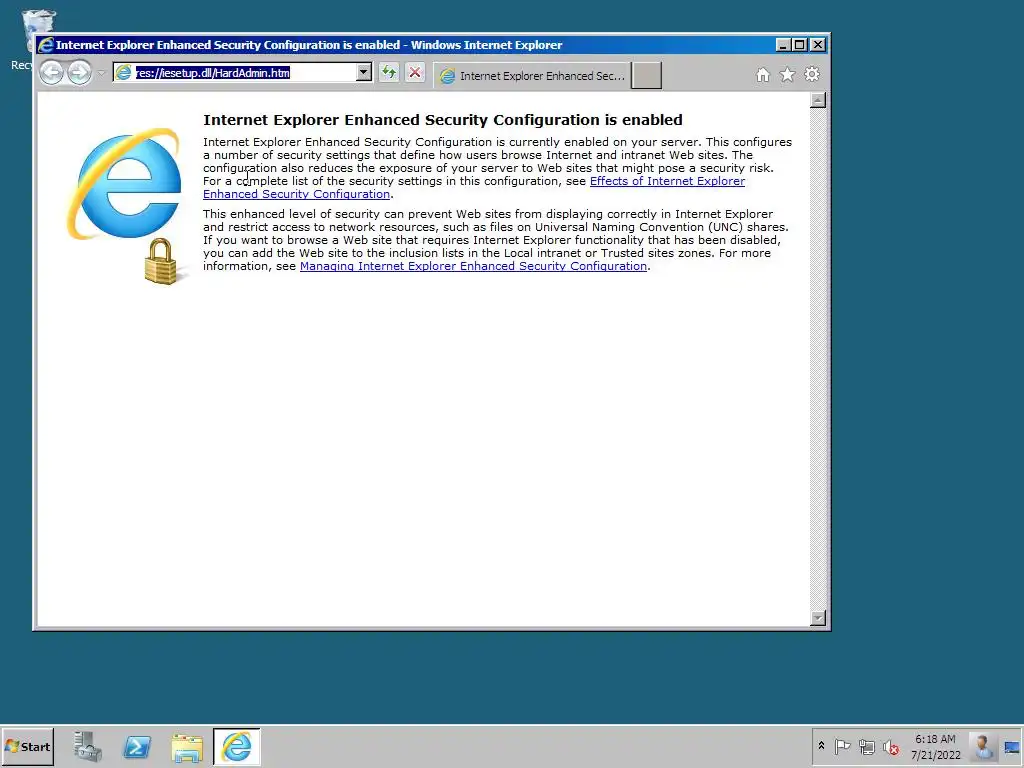Go to the Home page icon

click(x=763, y=75)
